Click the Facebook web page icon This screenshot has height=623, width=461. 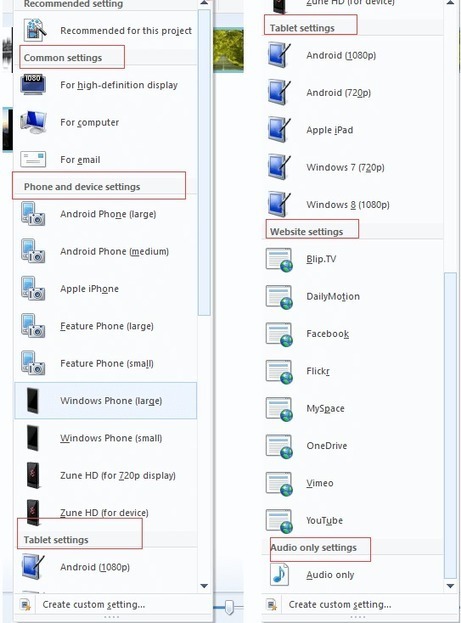pyautogui.click(x=279, y=334)
